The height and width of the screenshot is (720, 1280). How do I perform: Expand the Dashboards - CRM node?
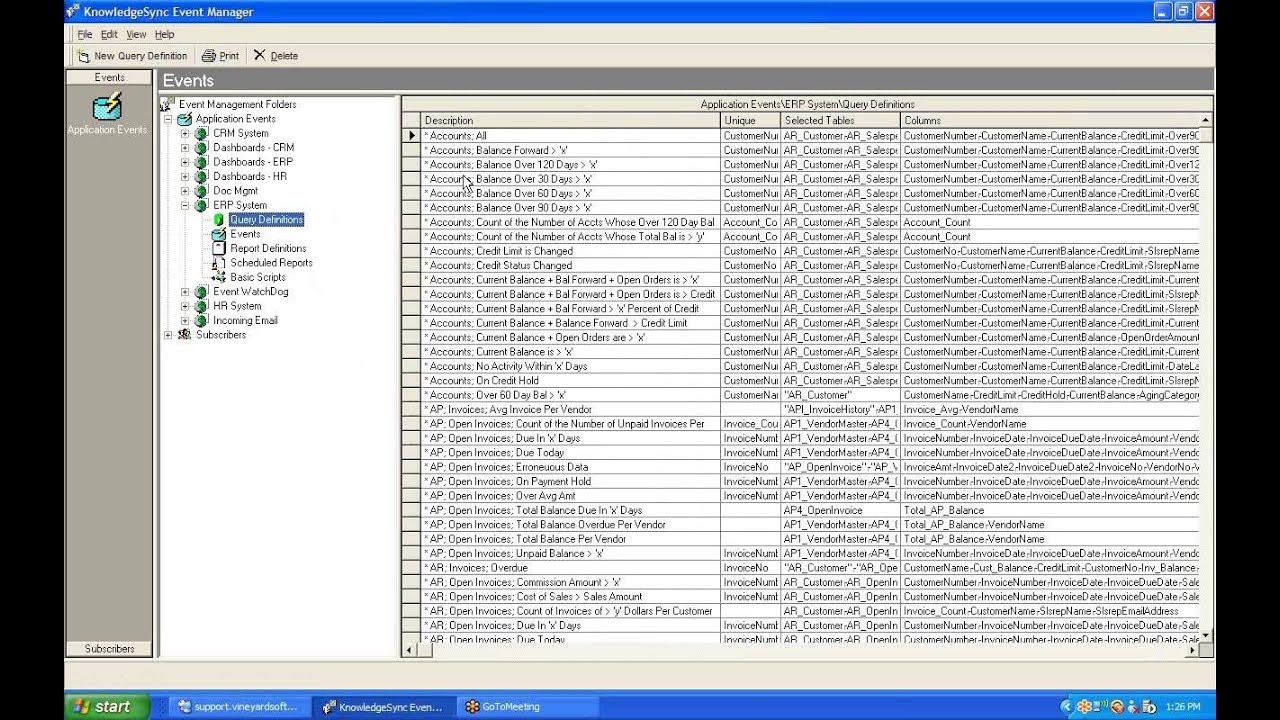(185, 148)
